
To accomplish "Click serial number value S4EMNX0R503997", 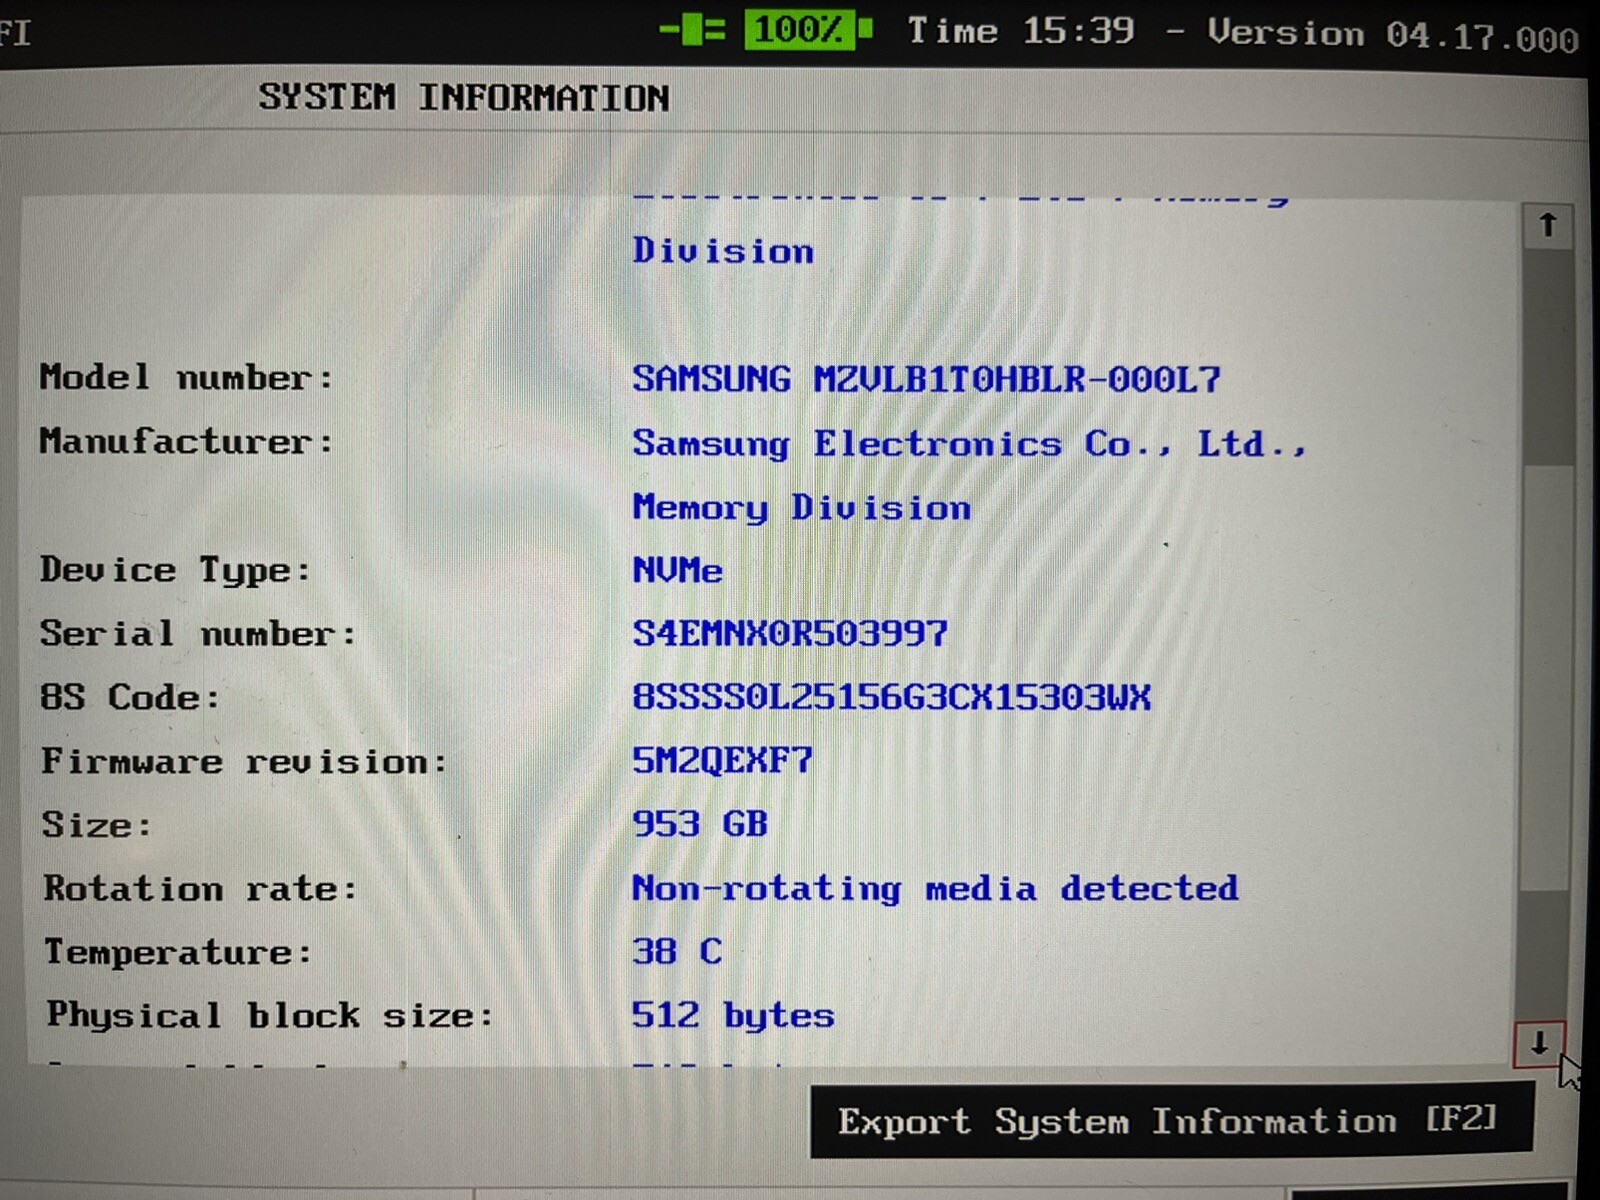I will (x=790, y=633).
